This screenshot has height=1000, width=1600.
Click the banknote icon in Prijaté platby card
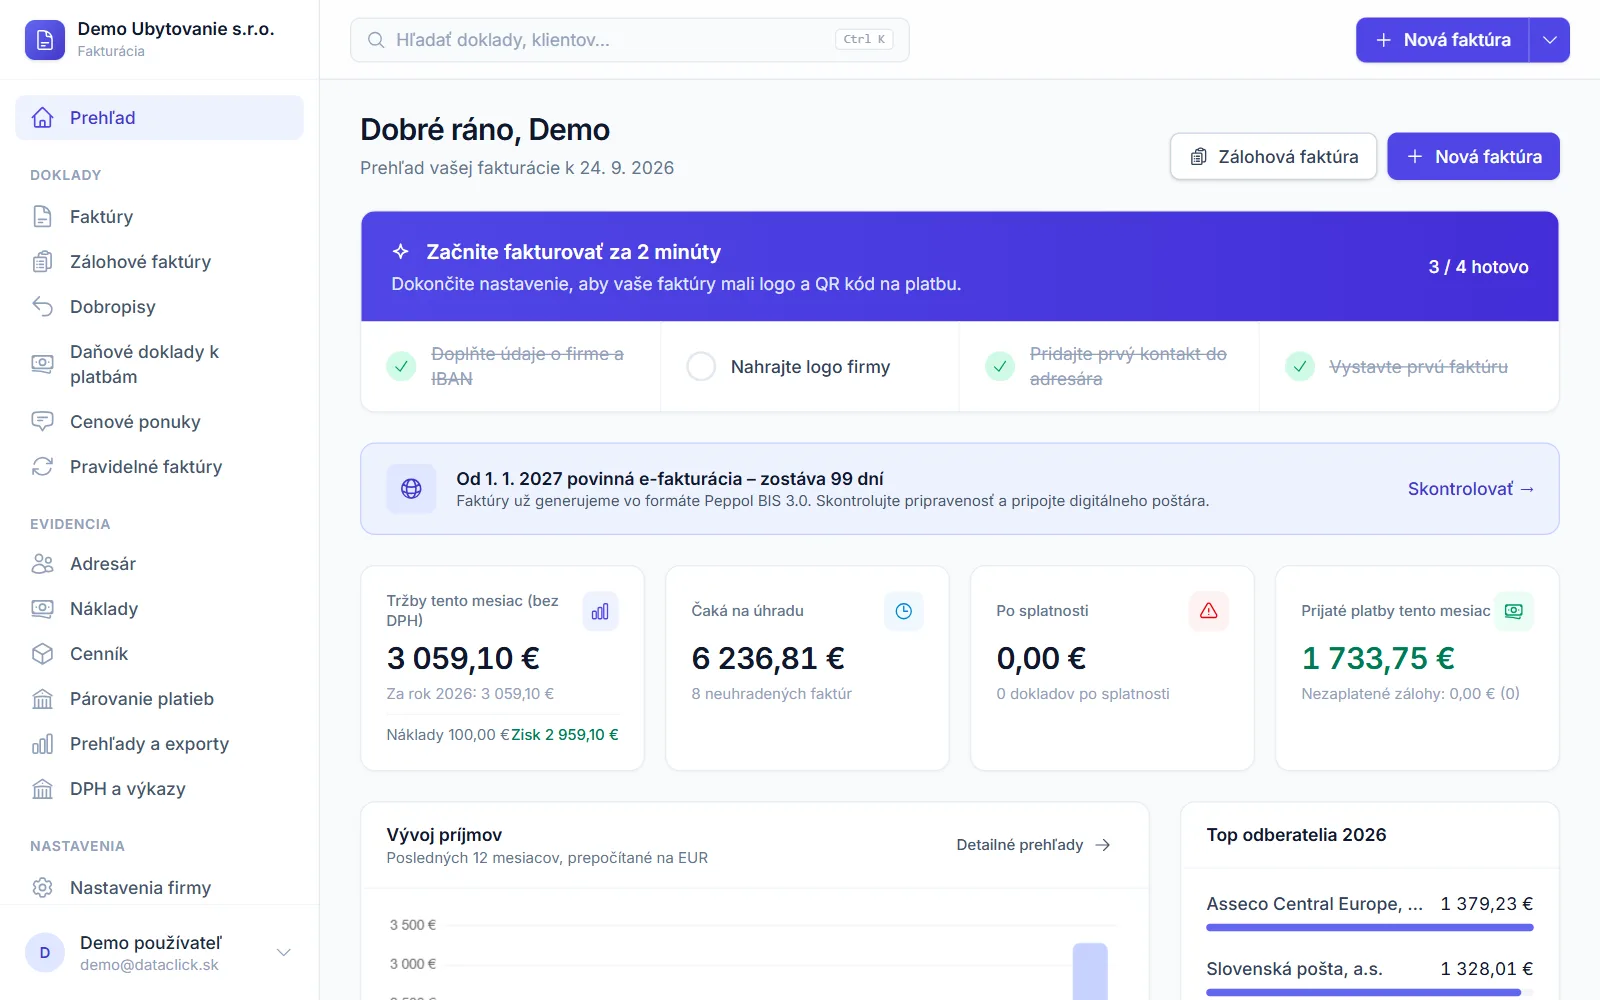1514,611
